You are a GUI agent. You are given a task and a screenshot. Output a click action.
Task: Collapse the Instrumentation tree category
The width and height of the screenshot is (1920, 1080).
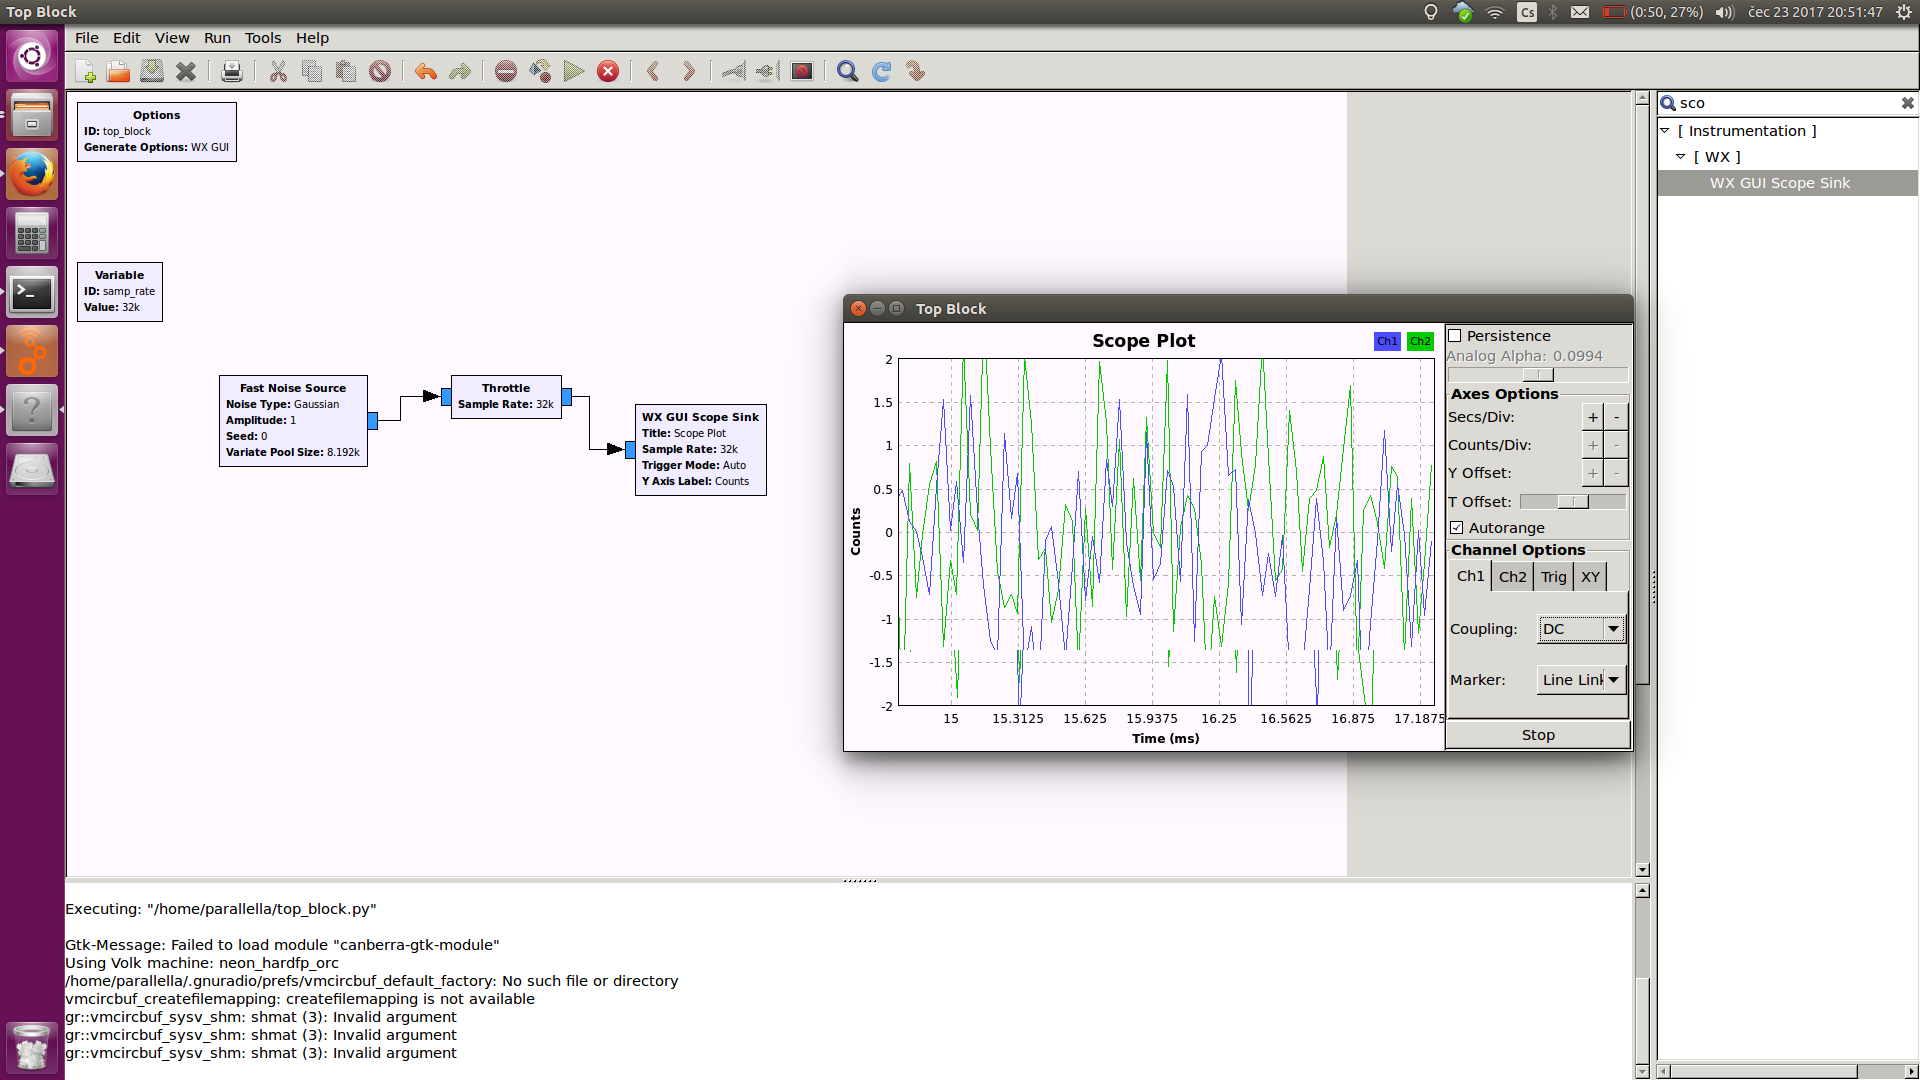coord(1665,131)
